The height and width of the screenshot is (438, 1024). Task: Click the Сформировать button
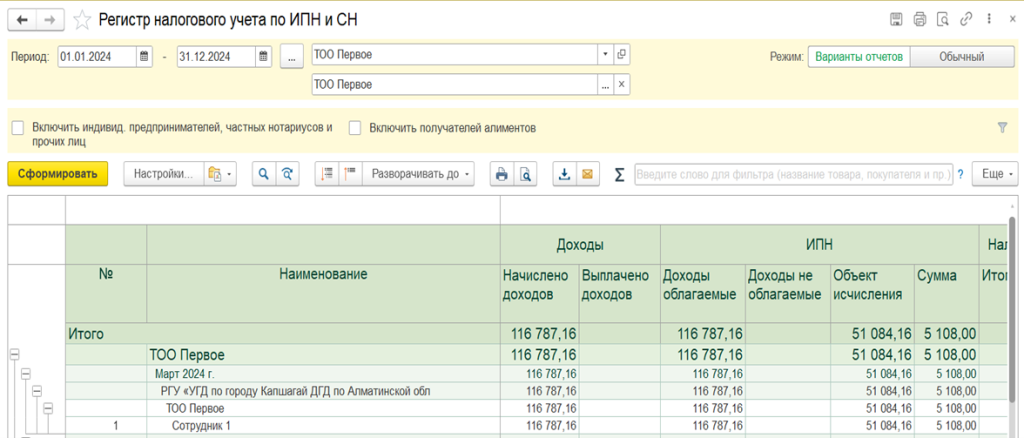tap(58, 174)
